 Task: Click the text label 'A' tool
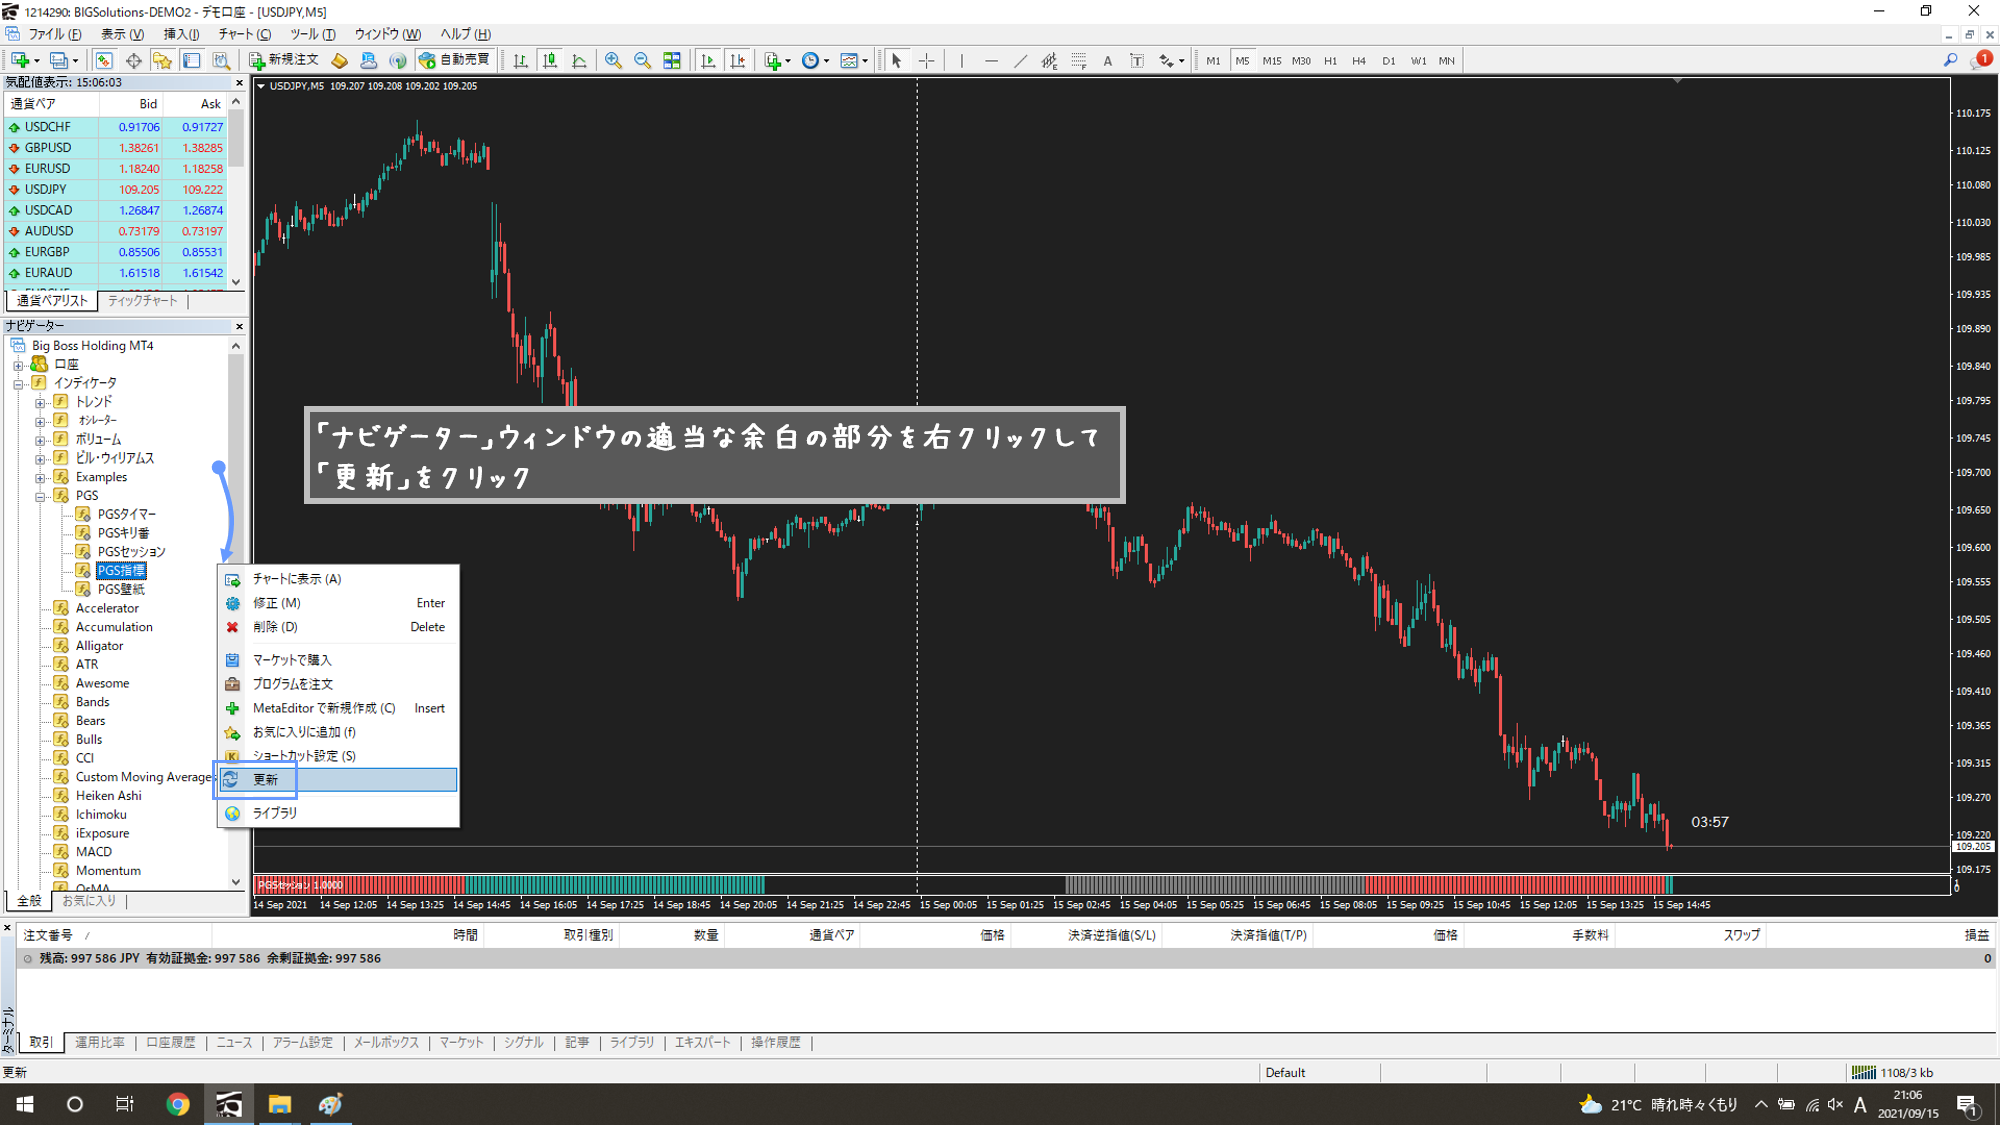1107,61
